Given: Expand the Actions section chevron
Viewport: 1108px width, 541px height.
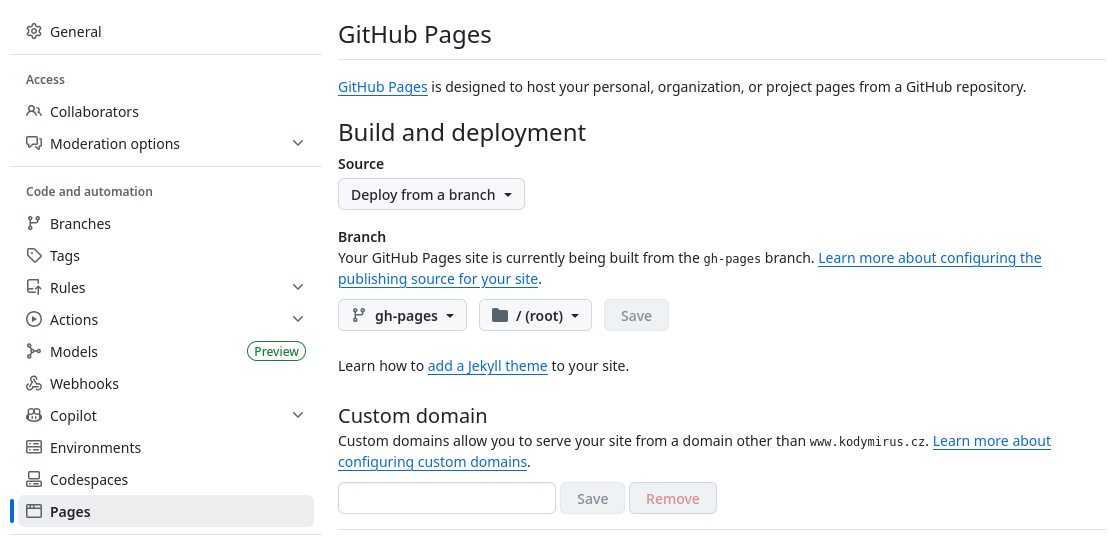Looking at the screenshot, I should click(298, 319).
